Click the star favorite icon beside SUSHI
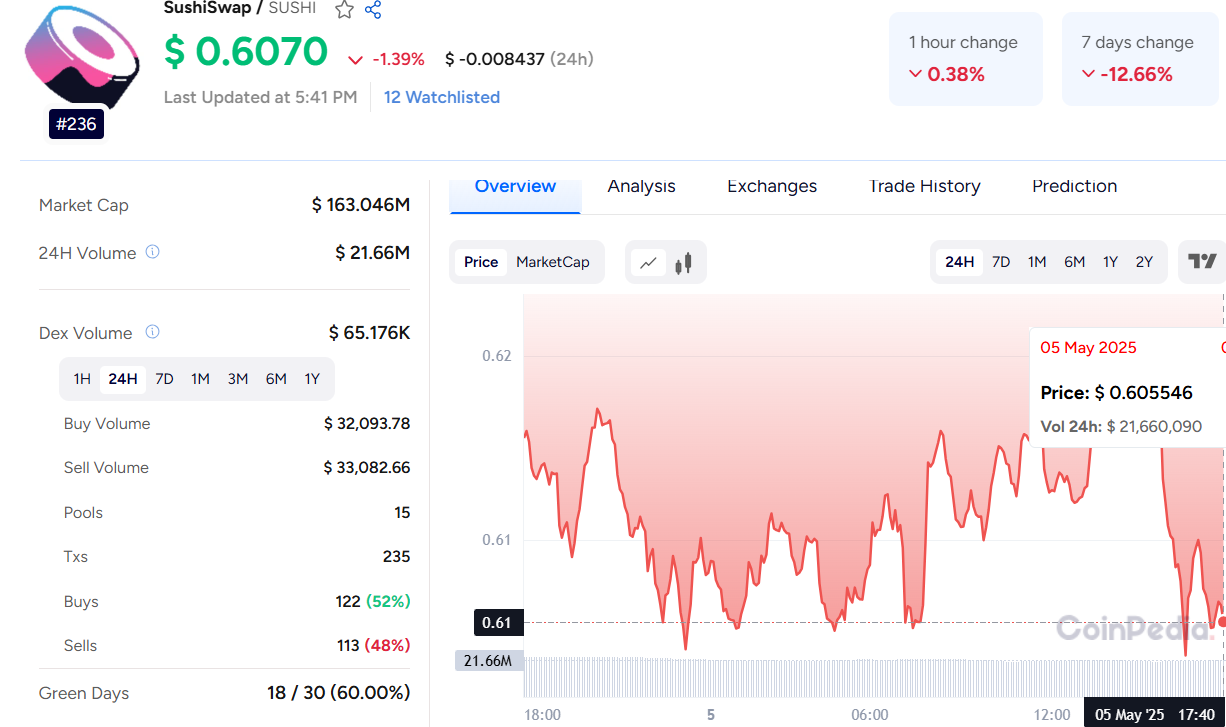Viewport: 1226px width, 727px height. pos(344,10)
